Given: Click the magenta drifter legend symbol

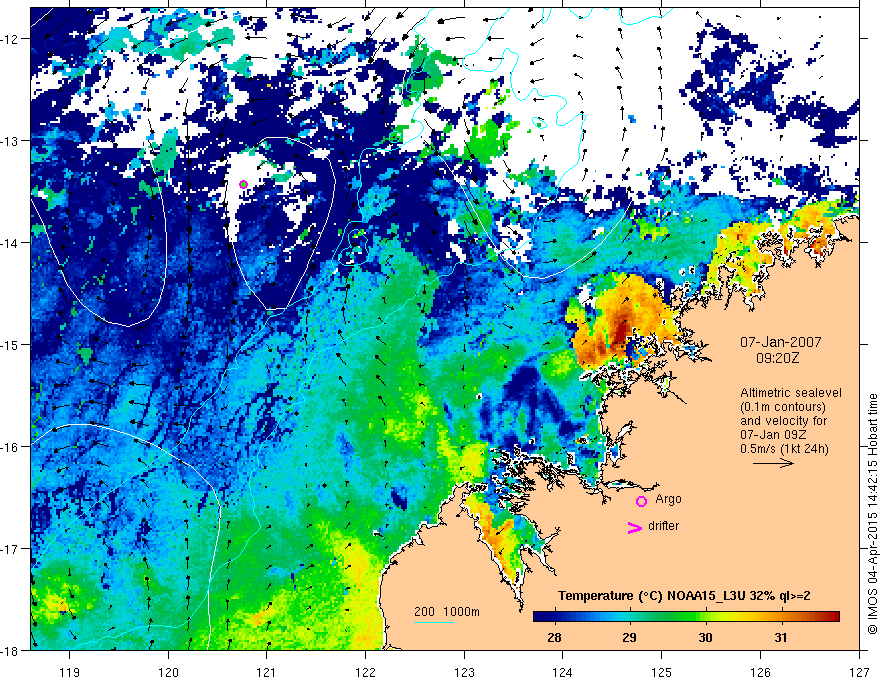Looking at the screenshot, I should pos(634,527).
